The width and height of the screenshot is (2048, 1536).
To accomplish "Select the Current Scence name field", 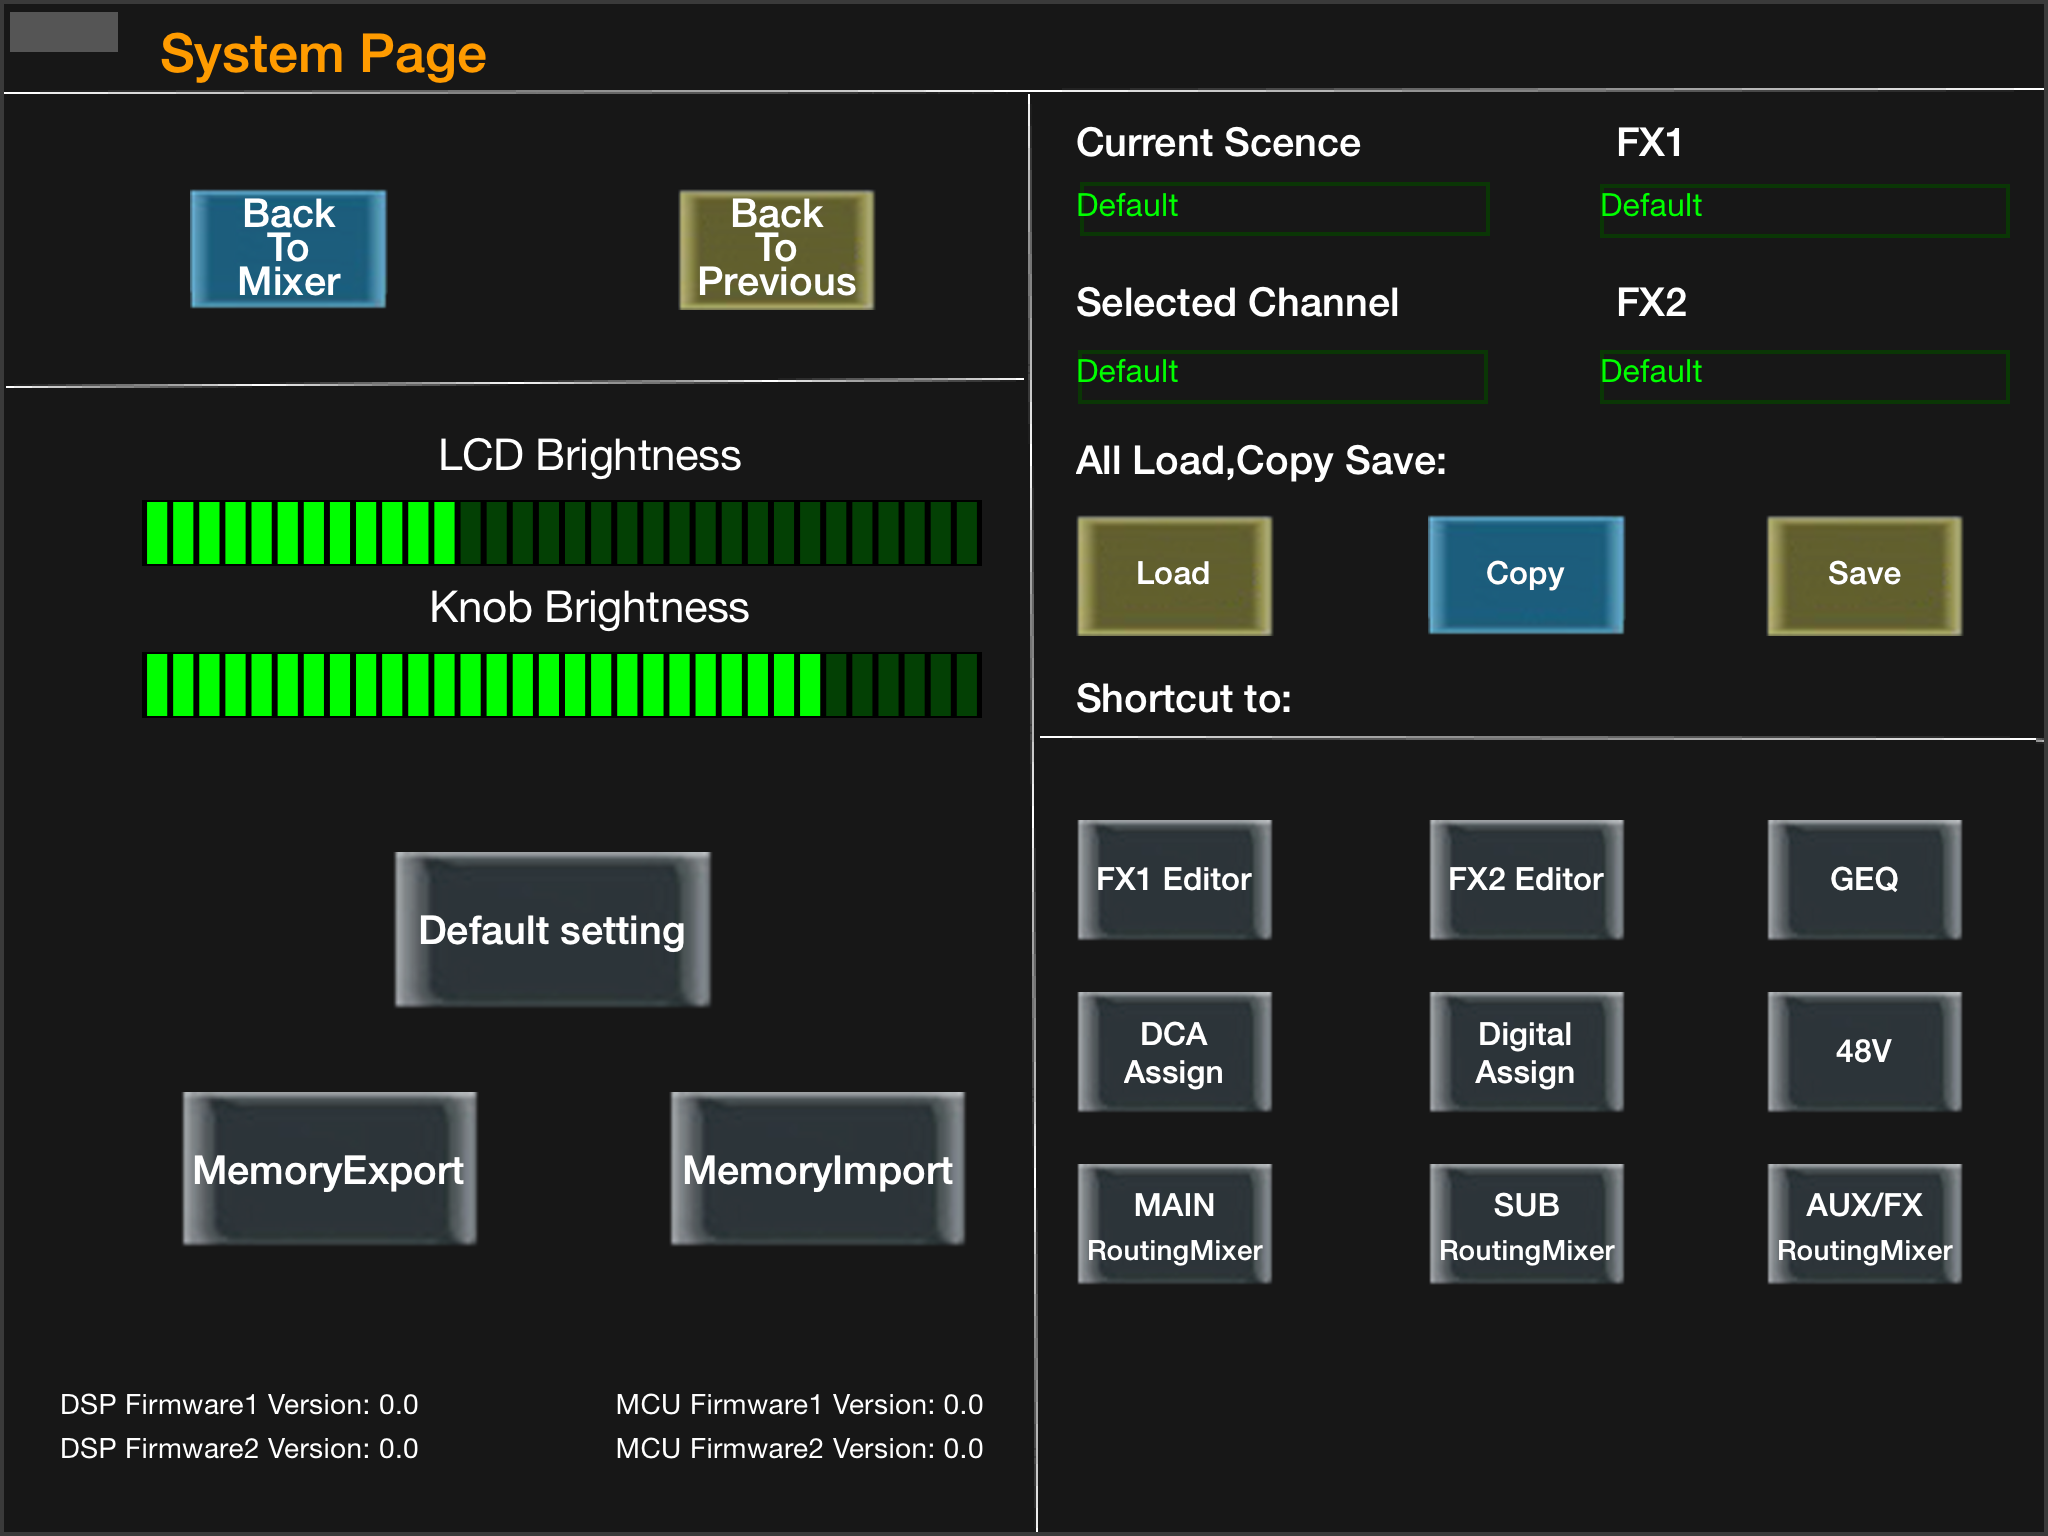I will (x=1283, y=208).
